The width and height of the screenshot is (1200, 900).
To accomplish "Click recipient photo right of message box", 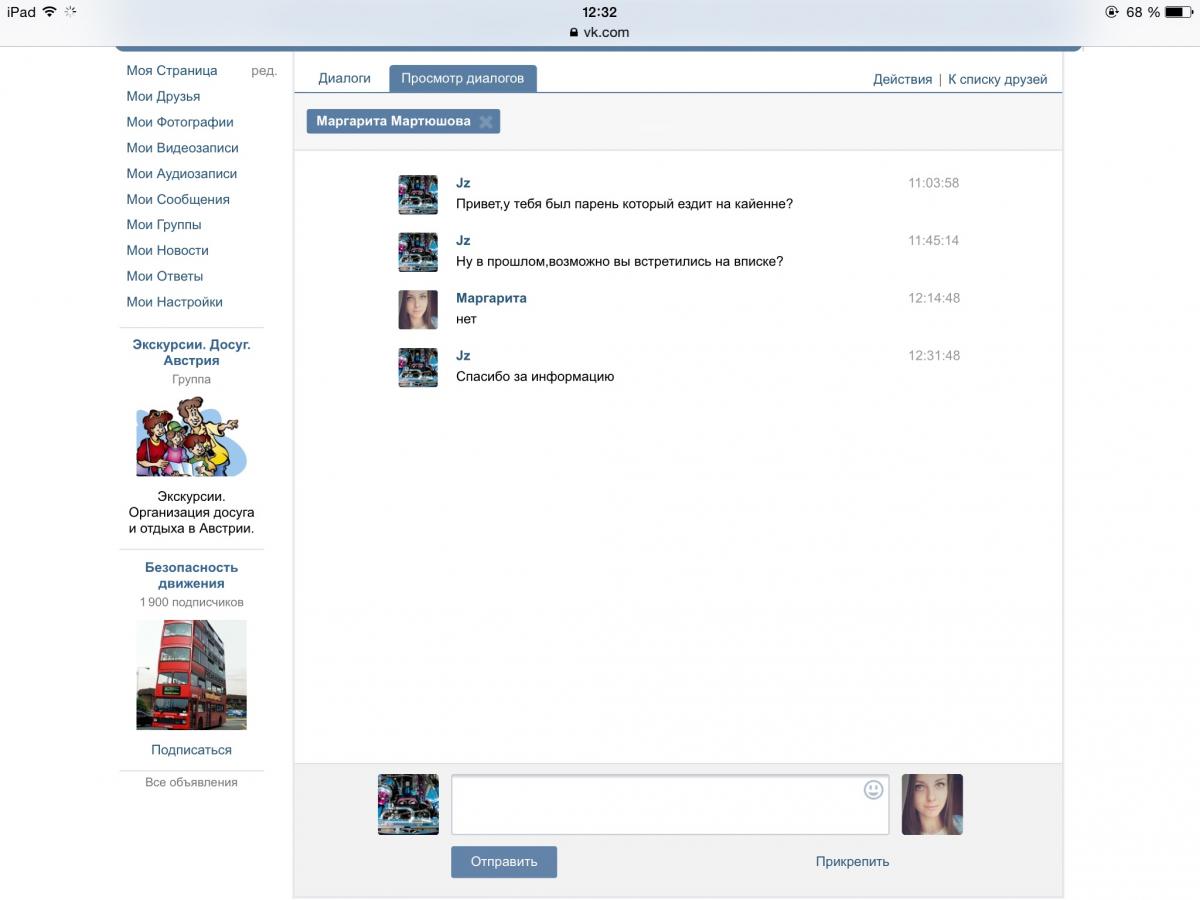I will (932, 804).
